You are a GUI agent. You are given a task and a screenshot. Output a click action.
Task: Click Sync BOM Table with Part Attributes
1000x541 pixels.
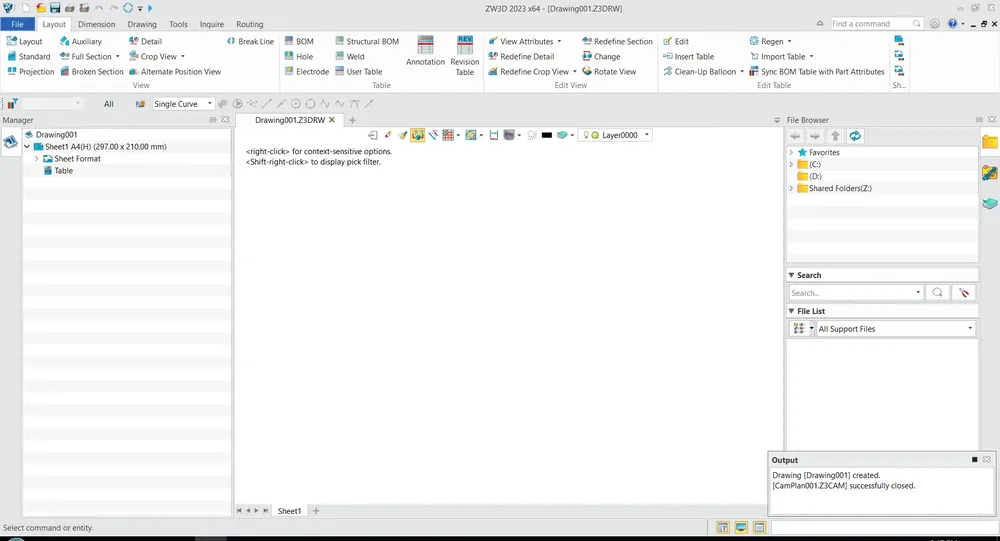tap(817, 72)
